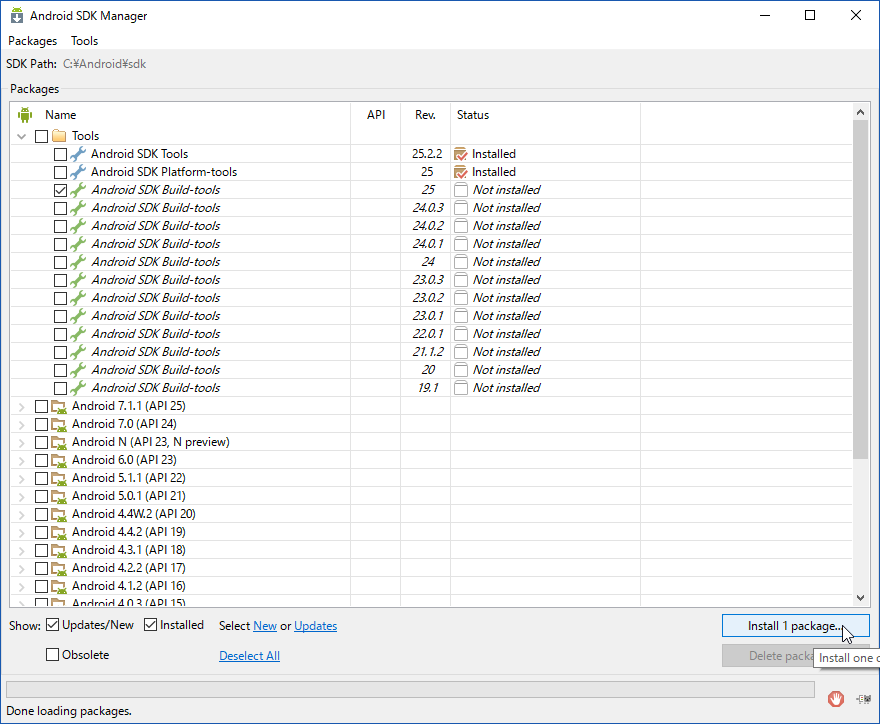880x724 pixels.
Task: Click Not installed status icon for rev 24.0.2
Action: click(x=461, y=226)
